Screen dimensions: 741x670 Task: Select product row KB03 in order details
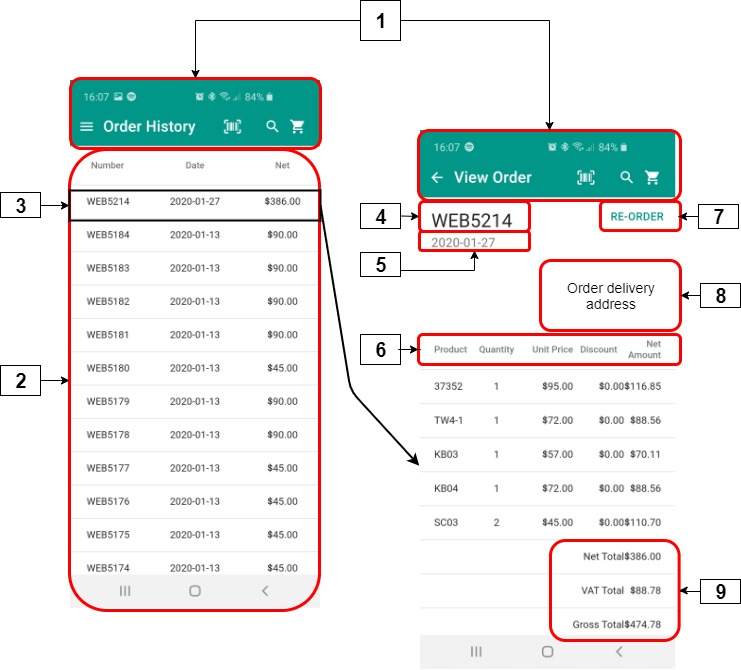(547, 454)
